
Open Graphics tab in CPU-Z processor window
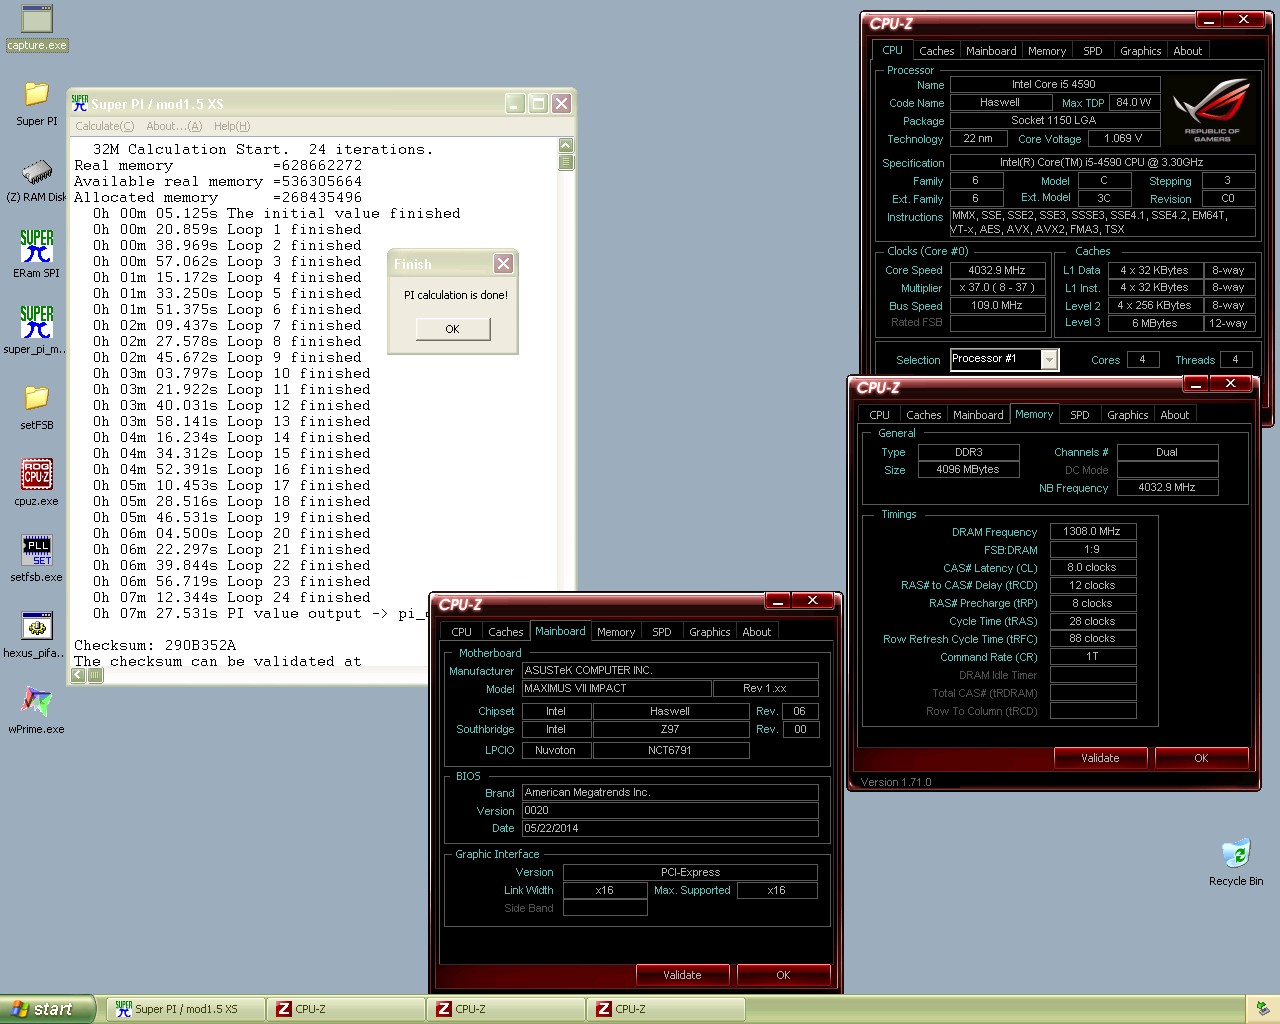tap(1141, 51)
